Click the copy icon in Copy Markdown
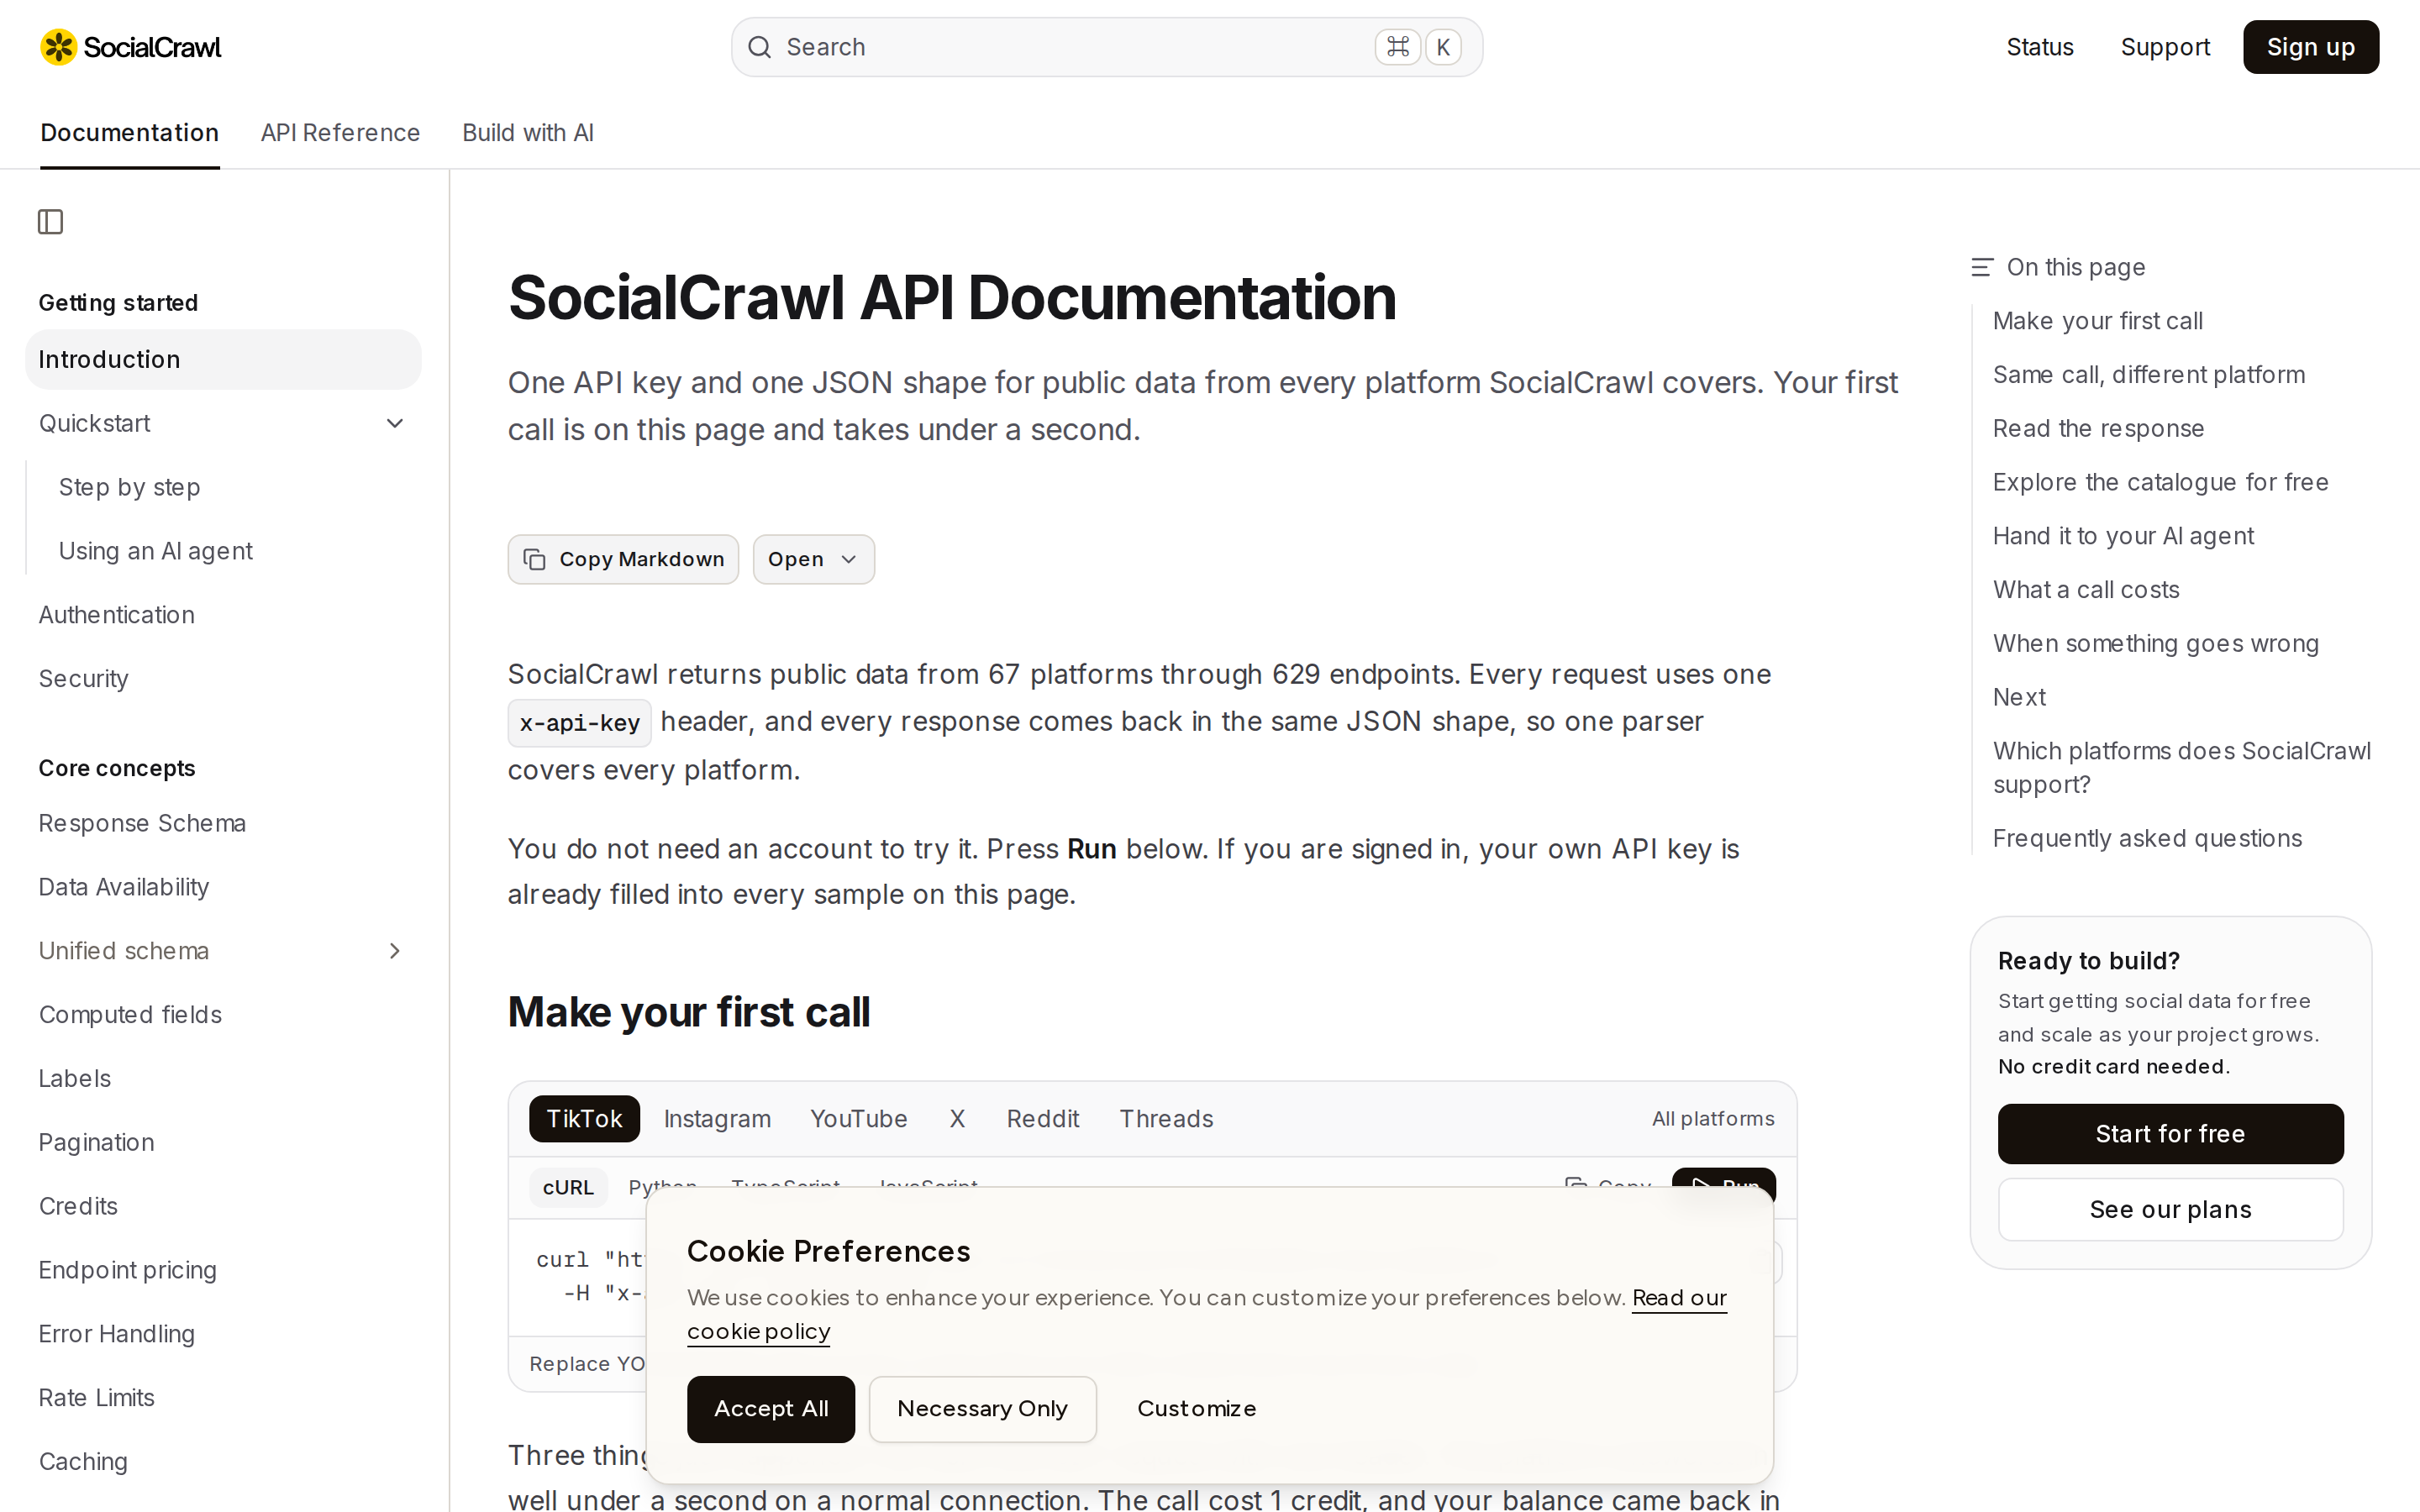Viewport: 2420px width, 1512px height. (x=535, y=559)
